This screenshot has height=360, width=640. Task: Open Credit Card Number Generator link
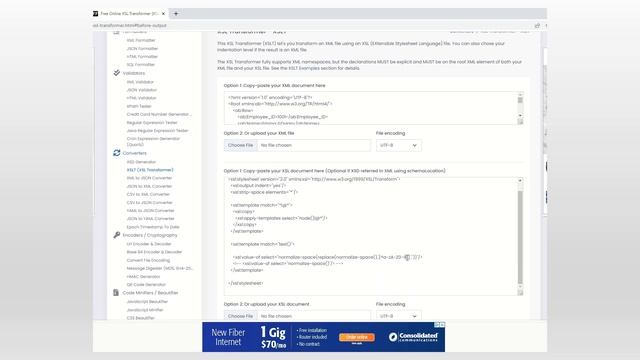coord(159,114)
